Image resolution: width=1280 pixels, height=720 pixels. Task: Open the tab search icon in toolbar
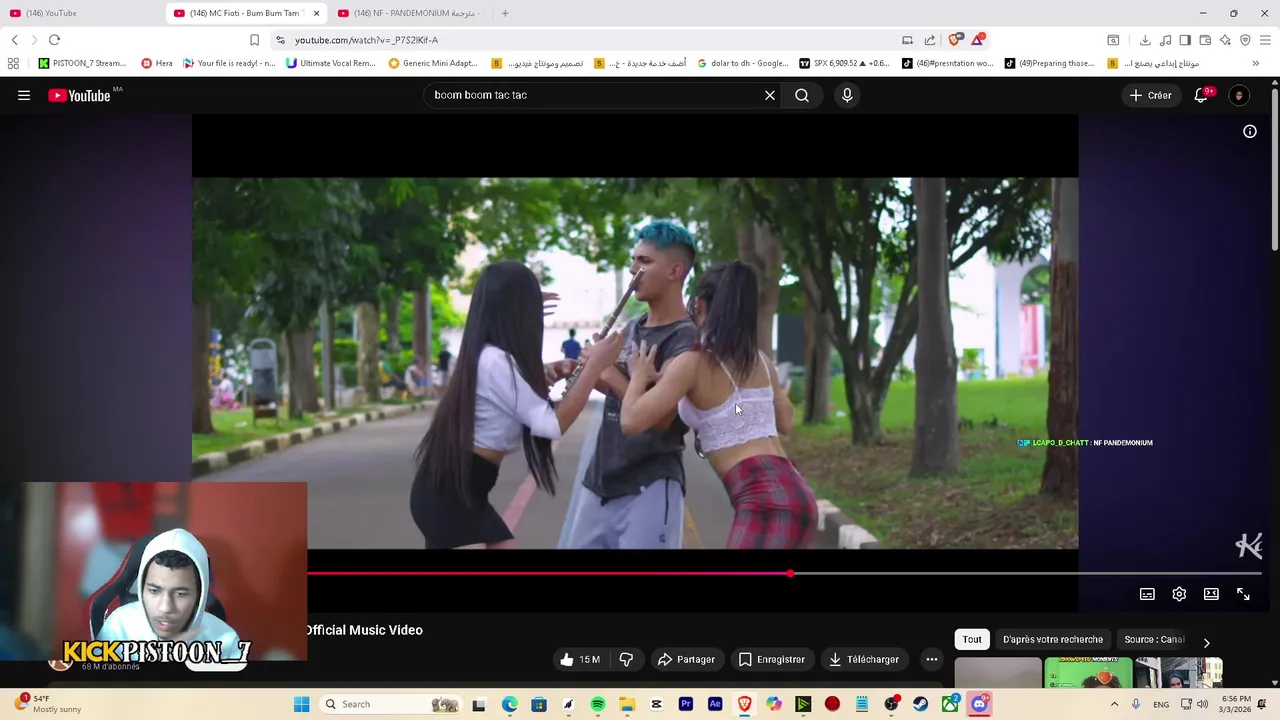1113,40
